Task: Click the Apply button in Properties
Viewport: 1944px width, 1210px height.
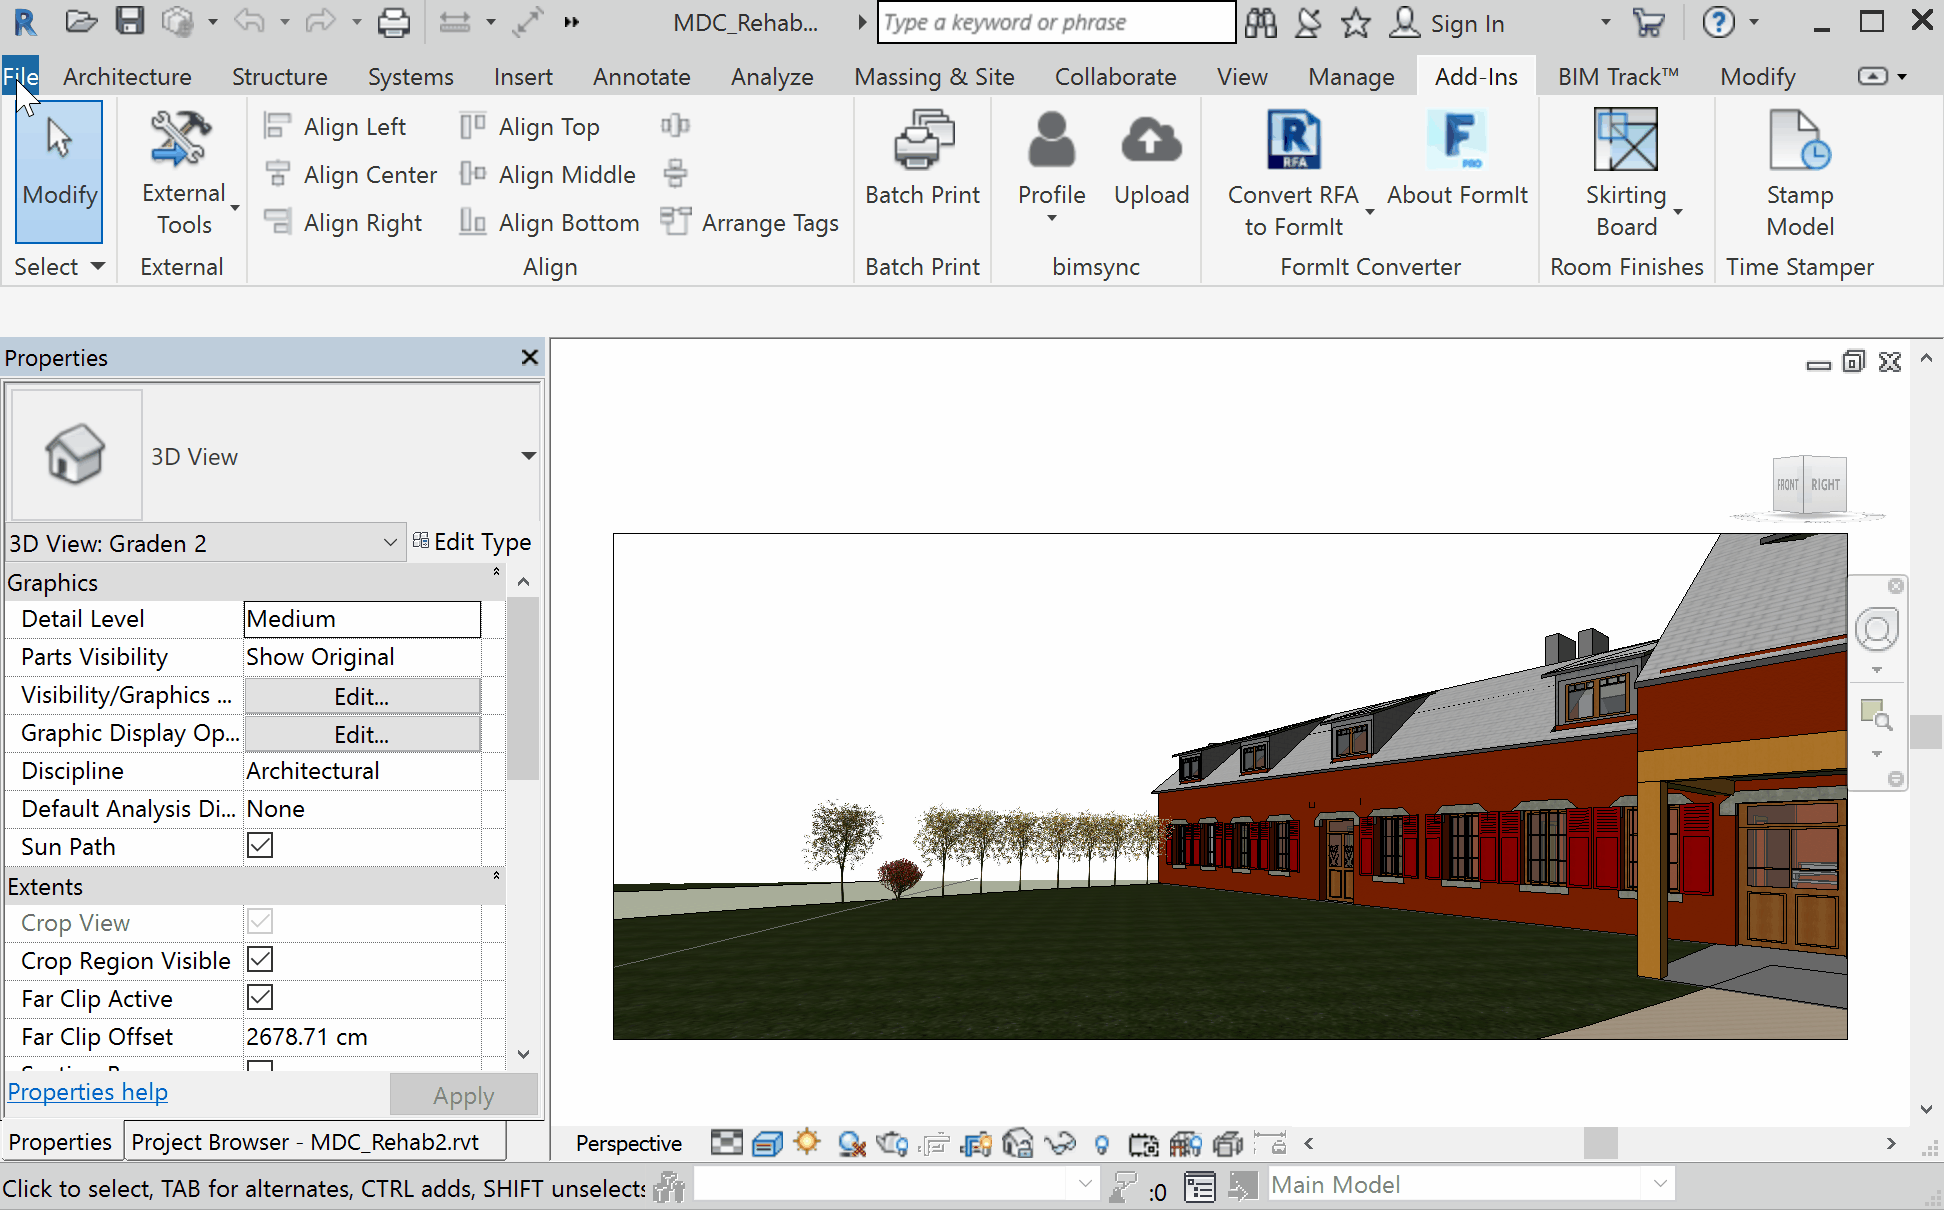Action: click(x=463, y=1095)
